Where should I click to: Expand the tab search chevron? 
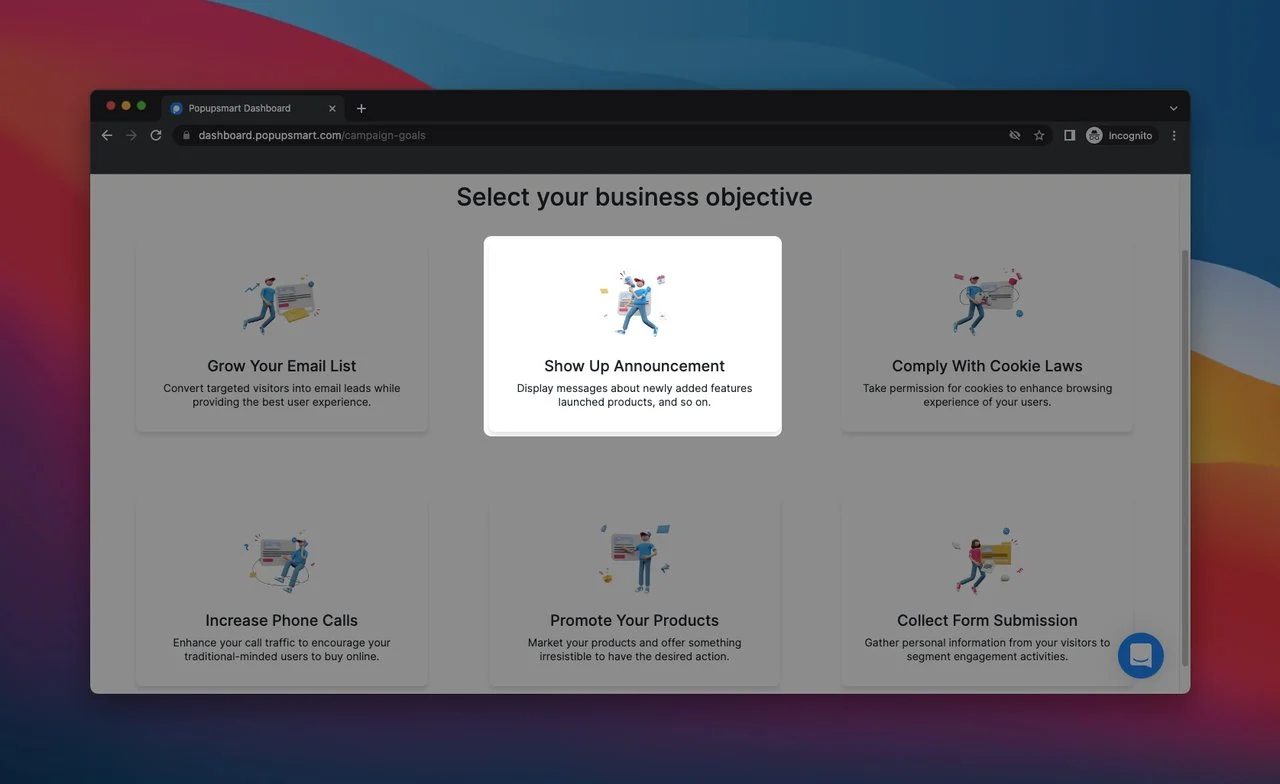point(1173,108)
